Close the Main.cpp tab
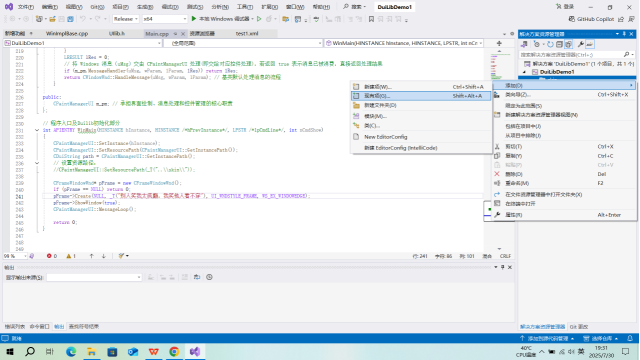 click(183, 34)
